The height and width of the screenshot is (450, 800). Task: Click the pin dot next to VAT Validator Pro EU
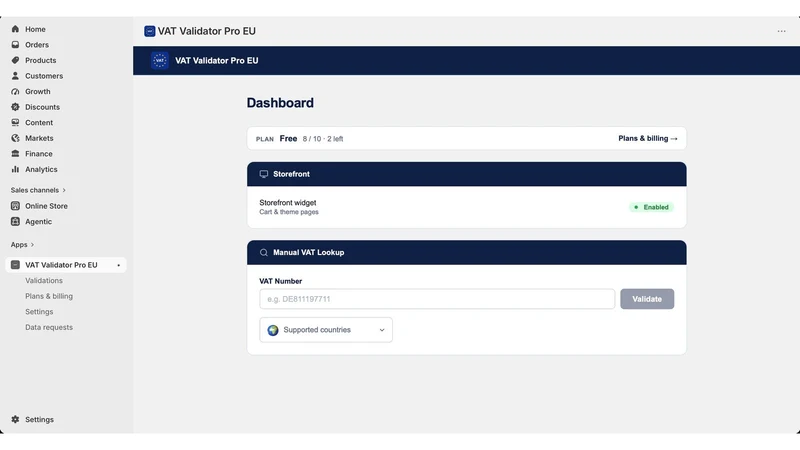[x=118, y=265]
